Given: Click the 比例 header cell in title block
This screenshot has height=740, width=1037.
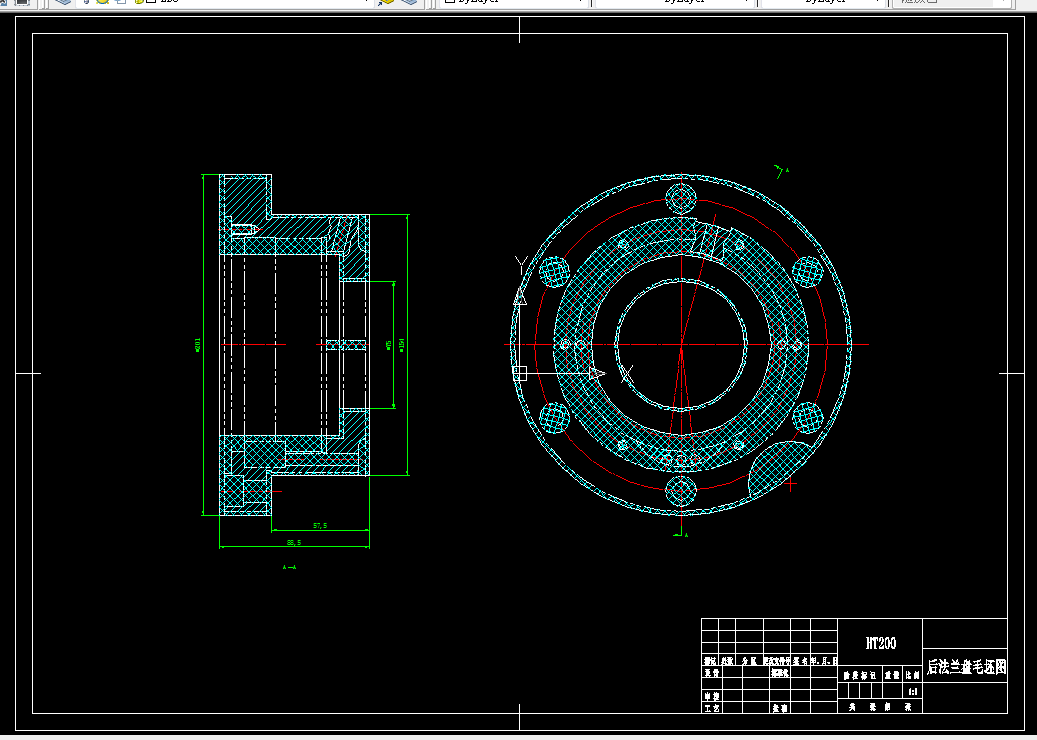Looking at the screenshot, I should [x=913, y=675].
